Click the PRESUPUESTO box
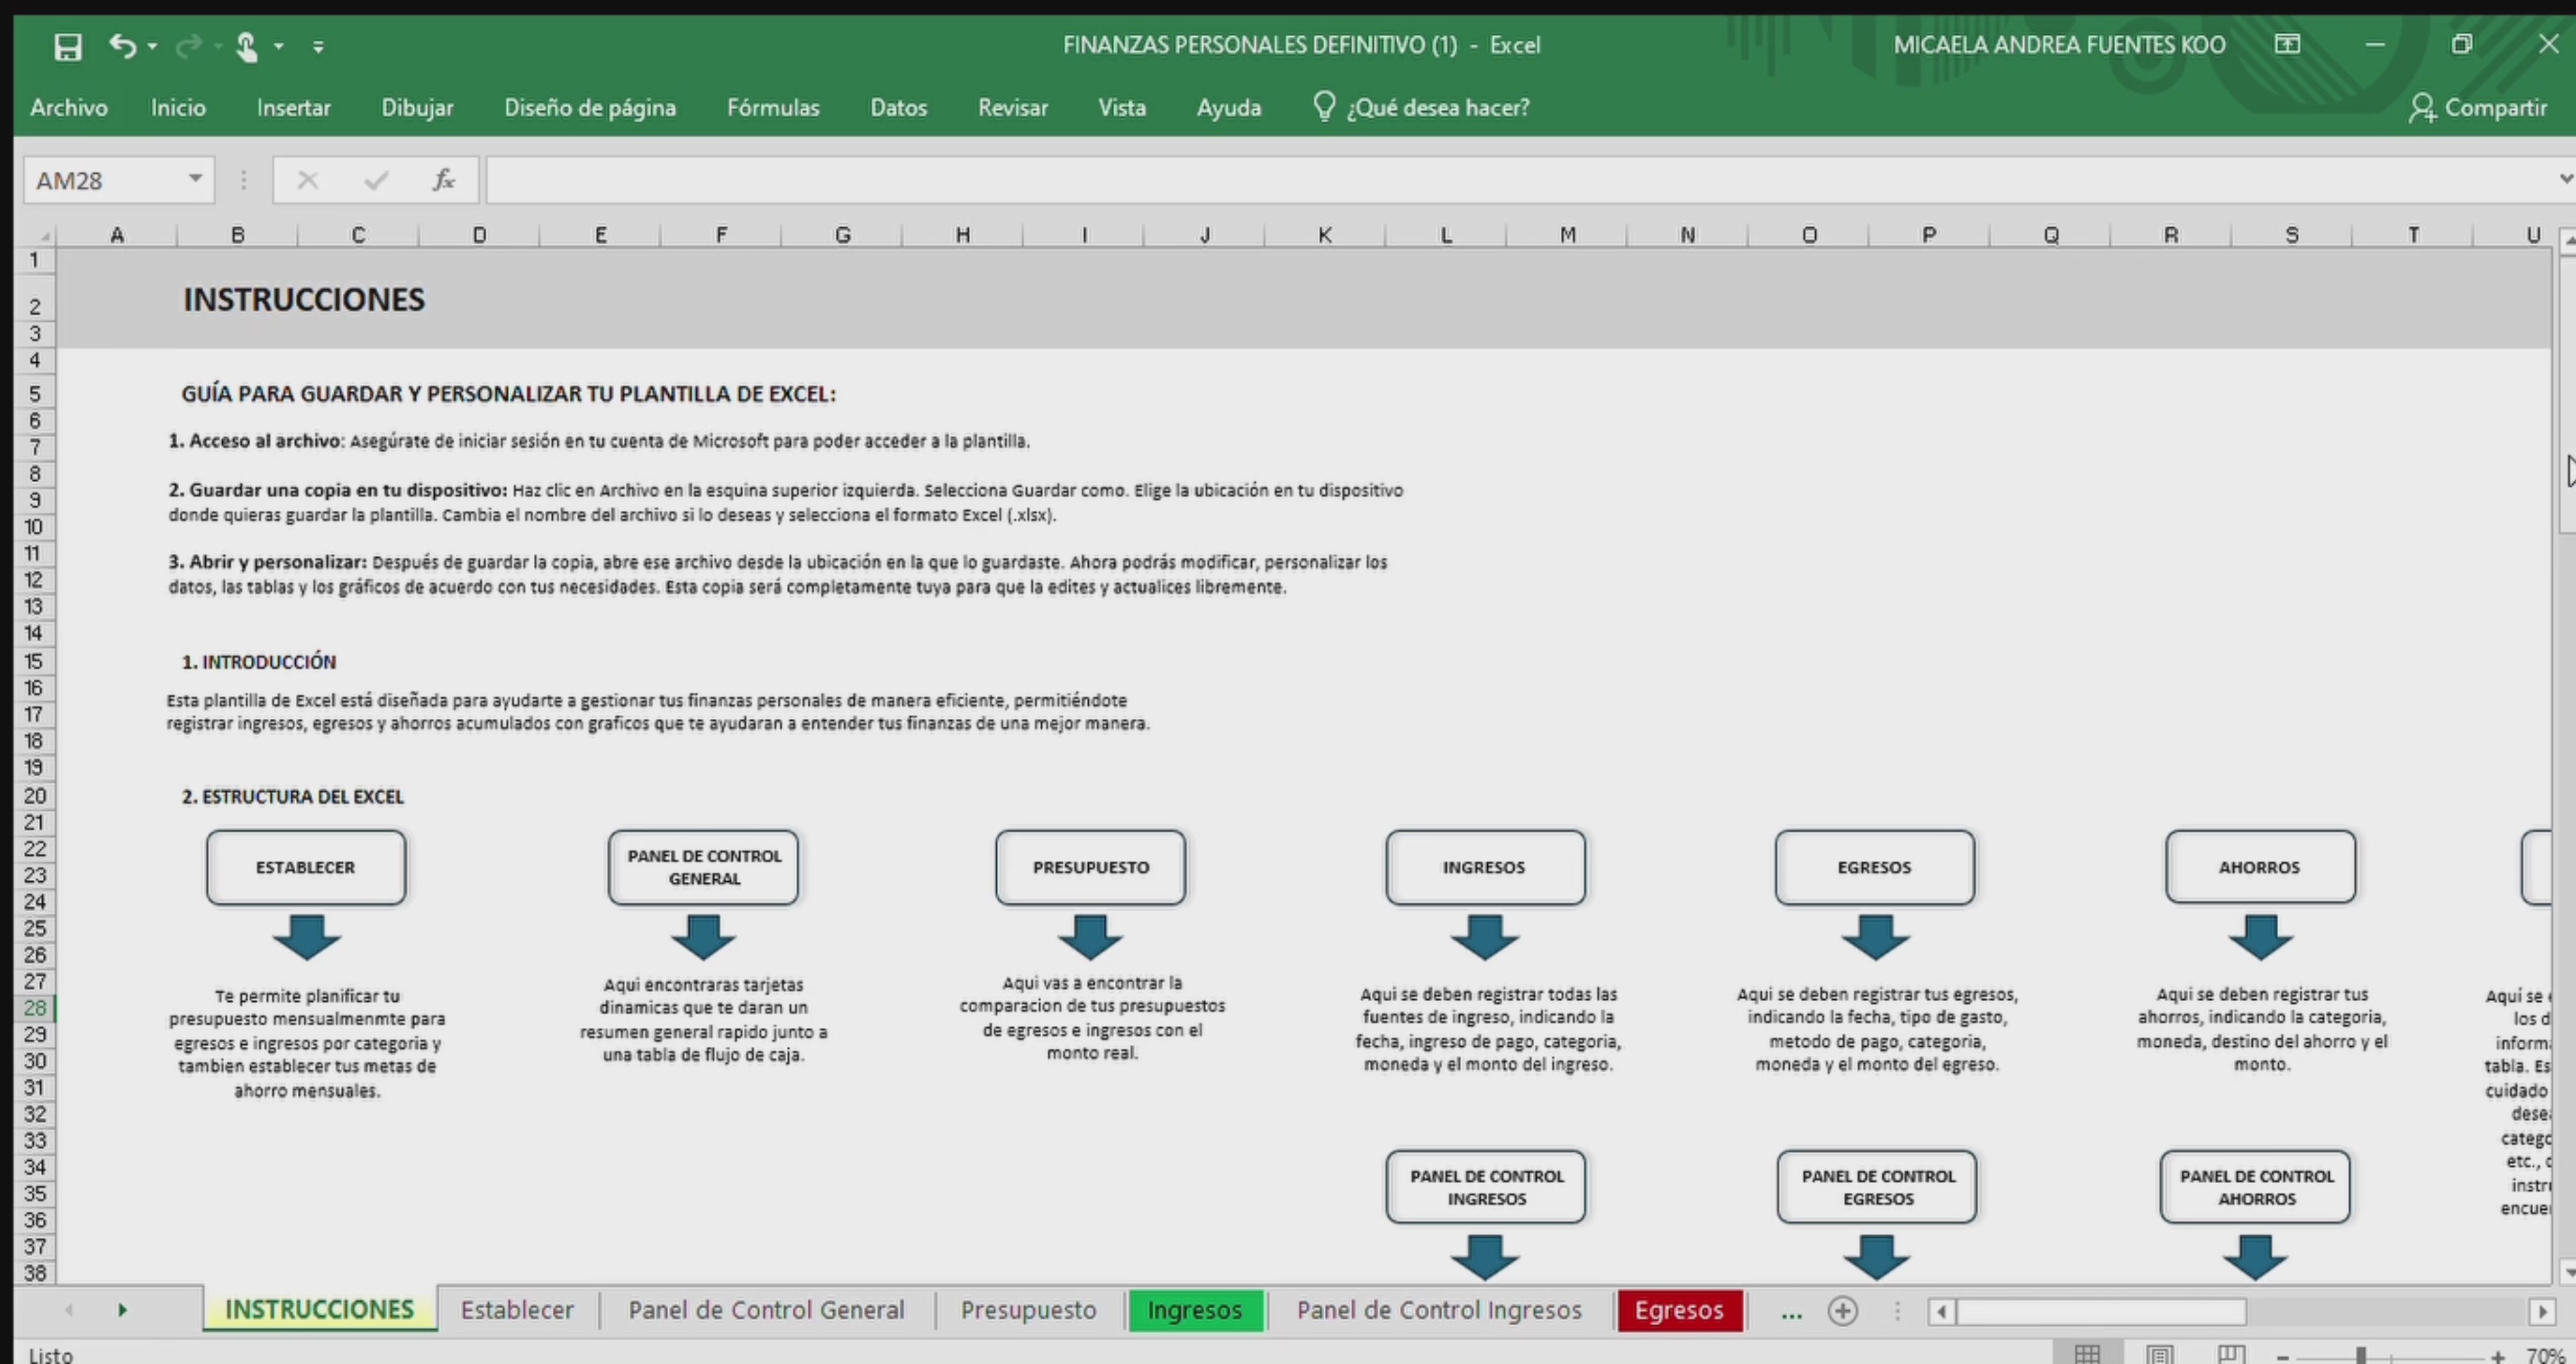Viewport: 2576px width, 1364px height. [x=1091, y=867]
